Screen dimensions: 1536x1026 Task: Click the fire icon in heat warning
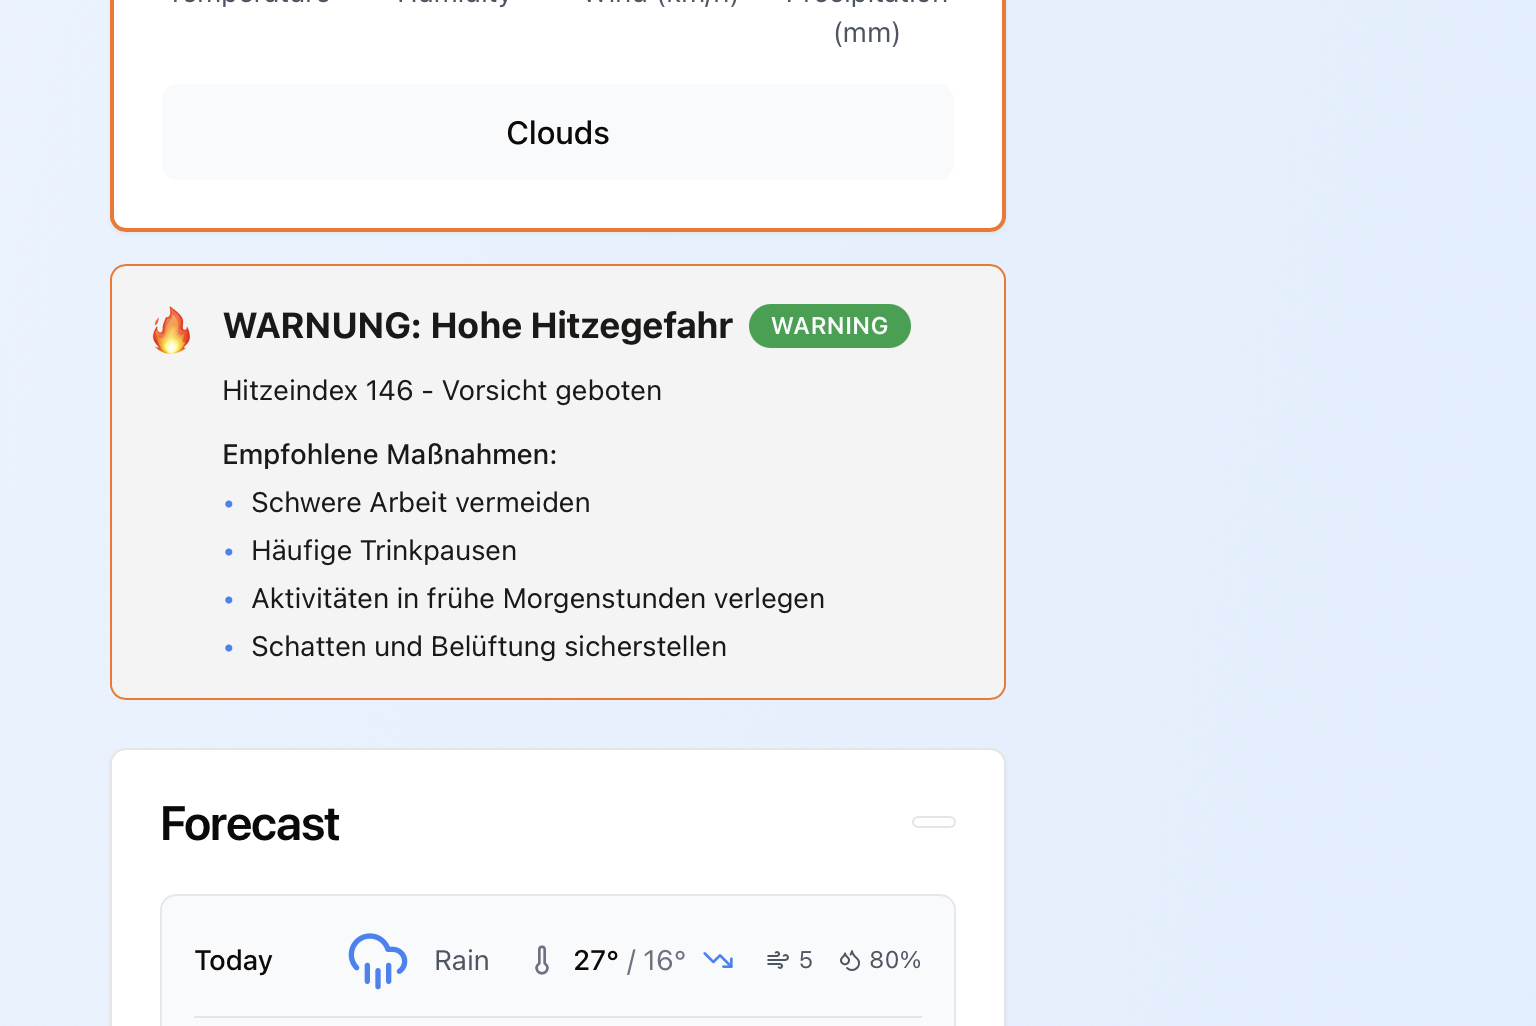click(x=171, y=330)
